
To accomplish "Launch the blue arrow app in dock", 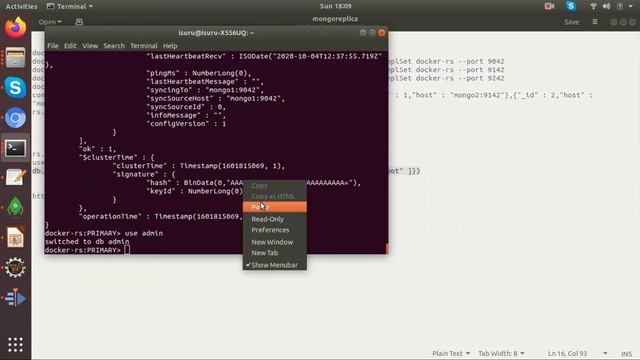I will click(15, 298).
